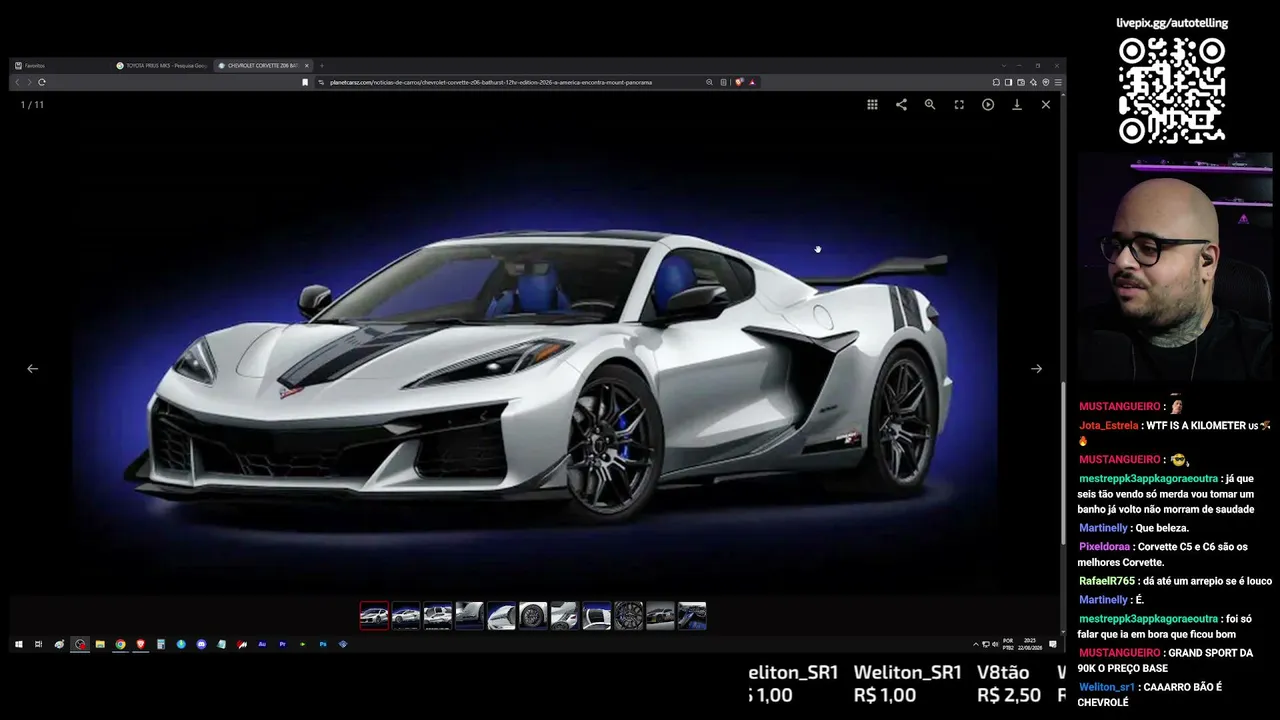
Task: Open Discord from the taskbar
Action: (x=201, y=644)
